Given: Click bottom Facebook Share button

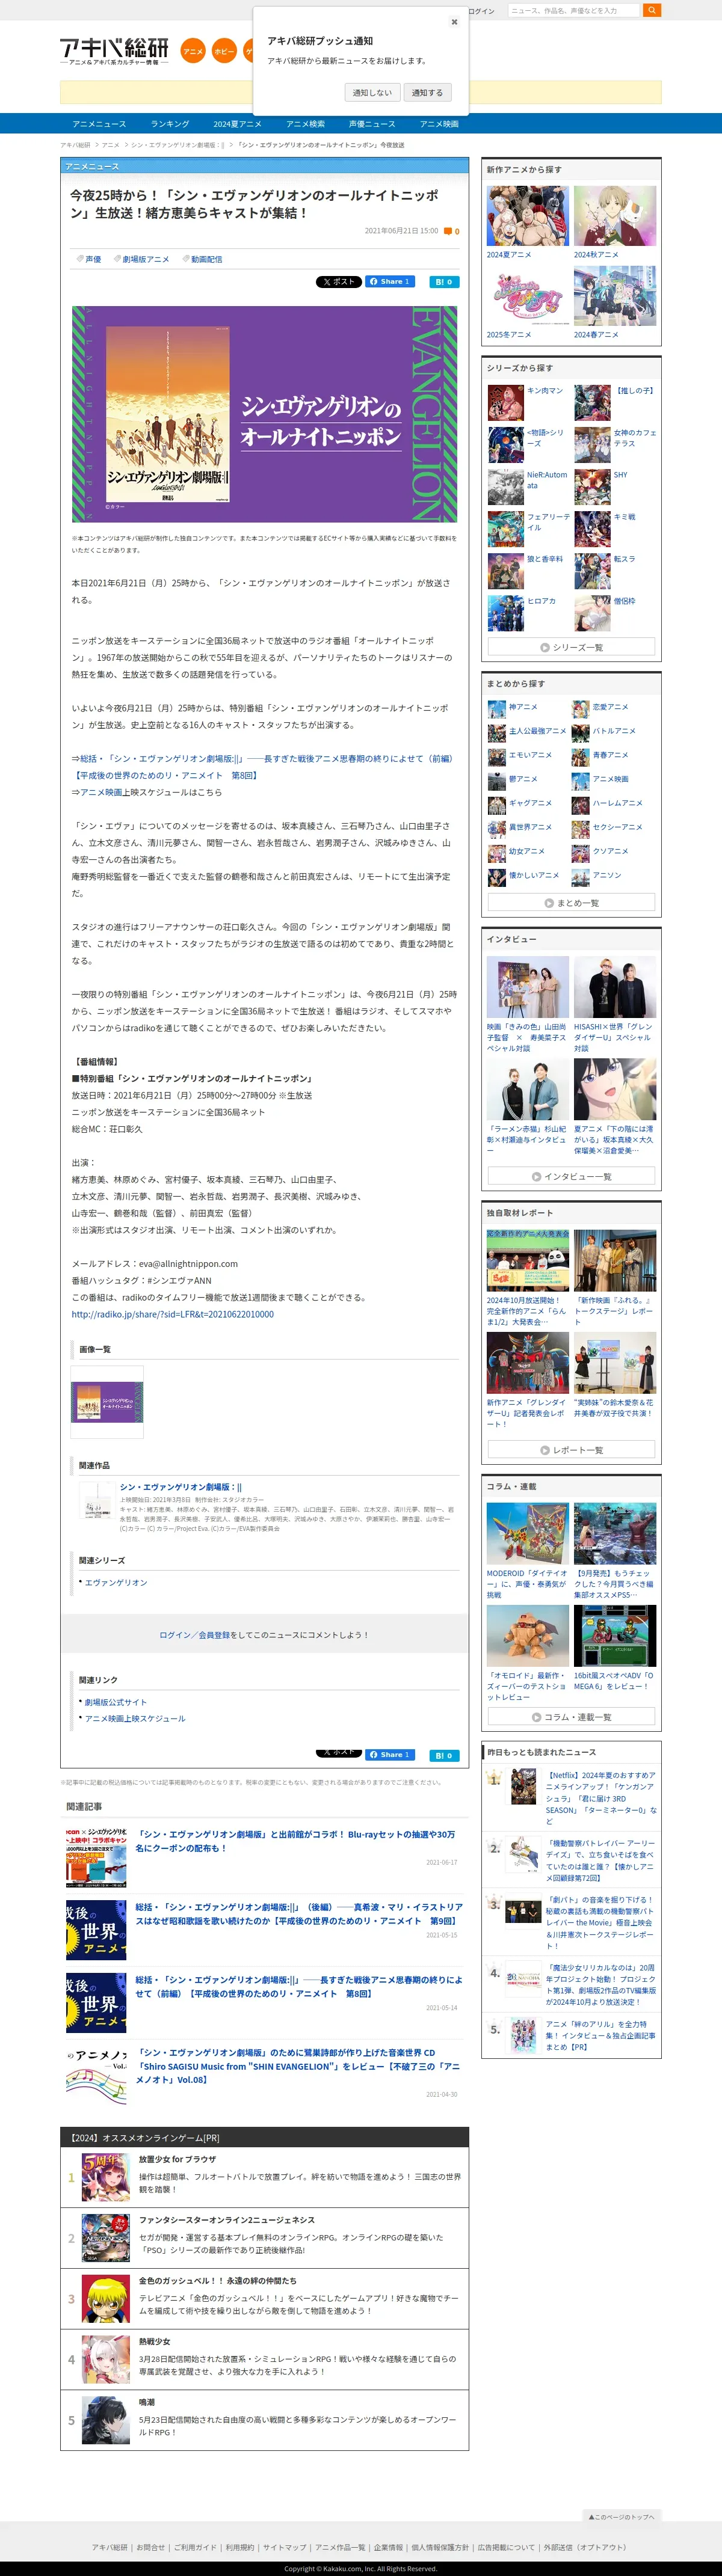Looking at the screenshot, I should (x=390, y=1754).
